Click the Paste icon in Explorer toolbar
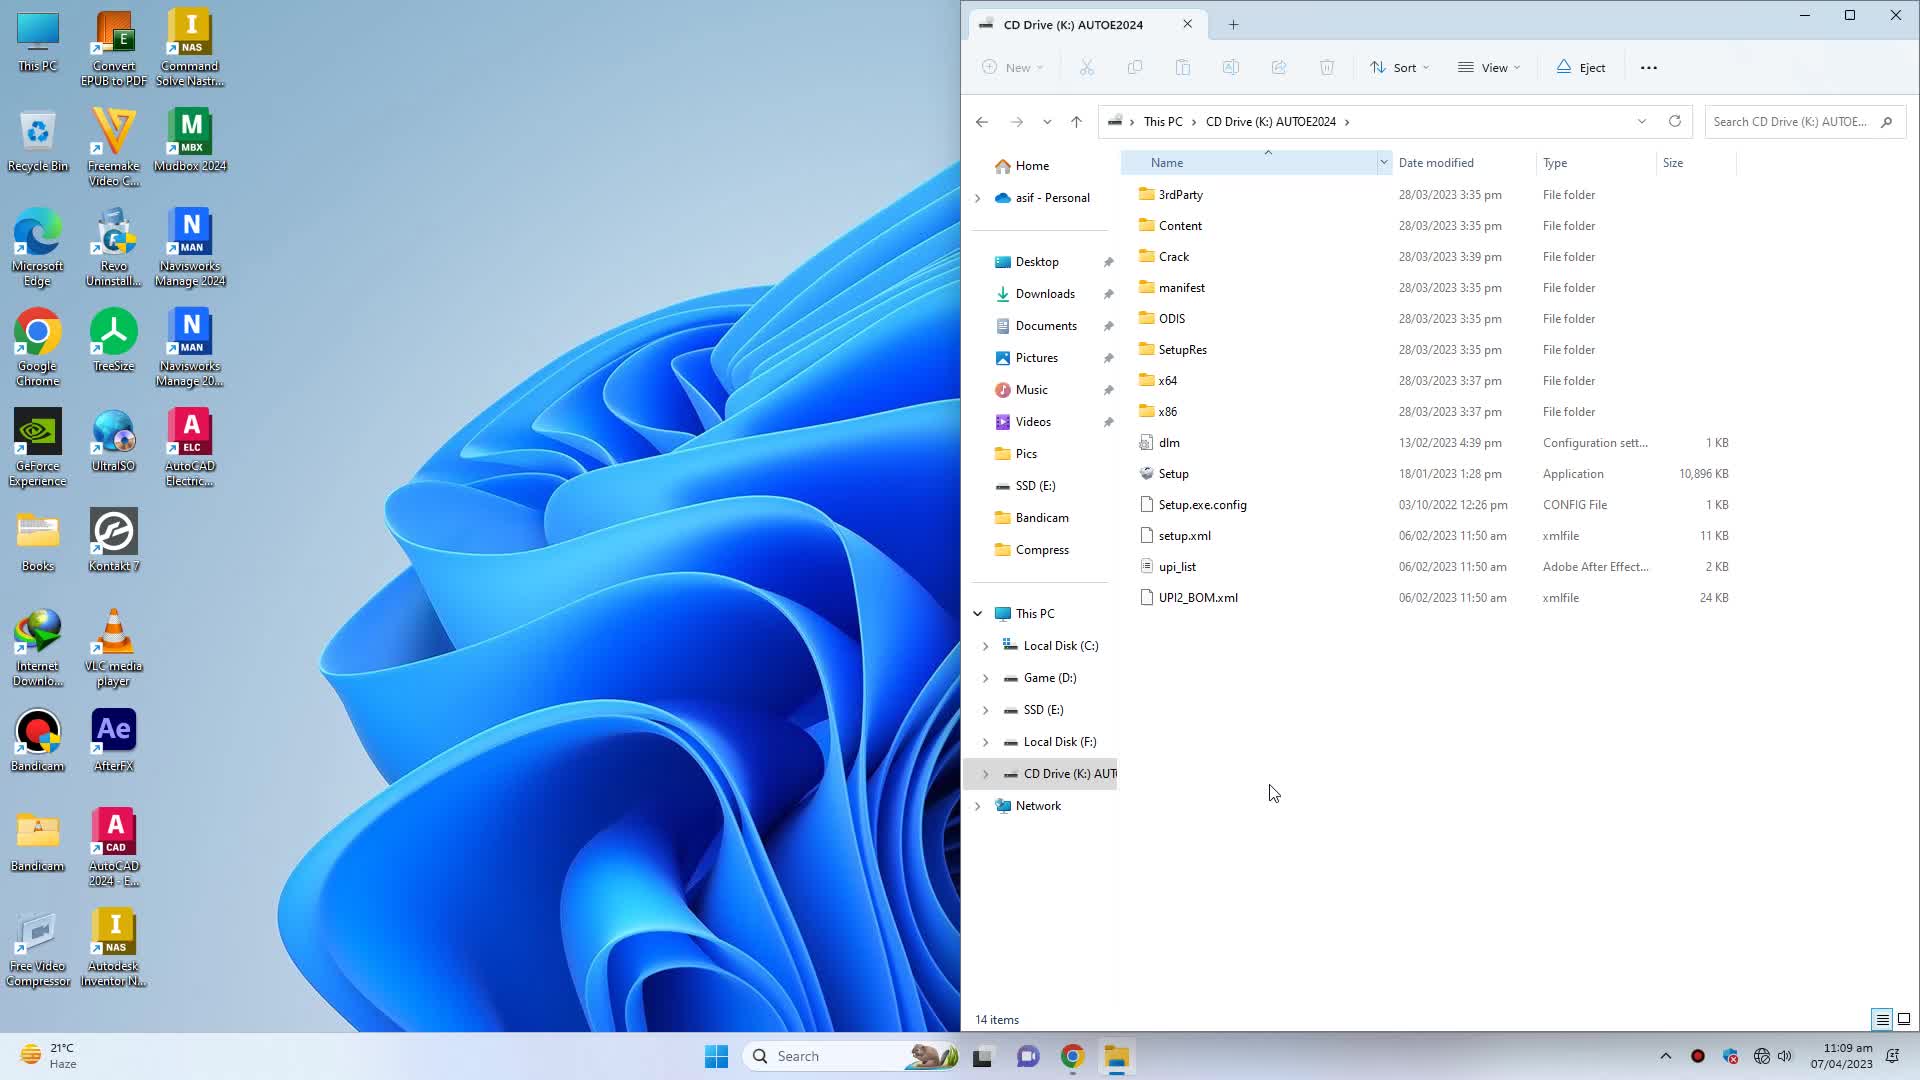Viewport: 1920px width, 1080px height. (1183, 68)
